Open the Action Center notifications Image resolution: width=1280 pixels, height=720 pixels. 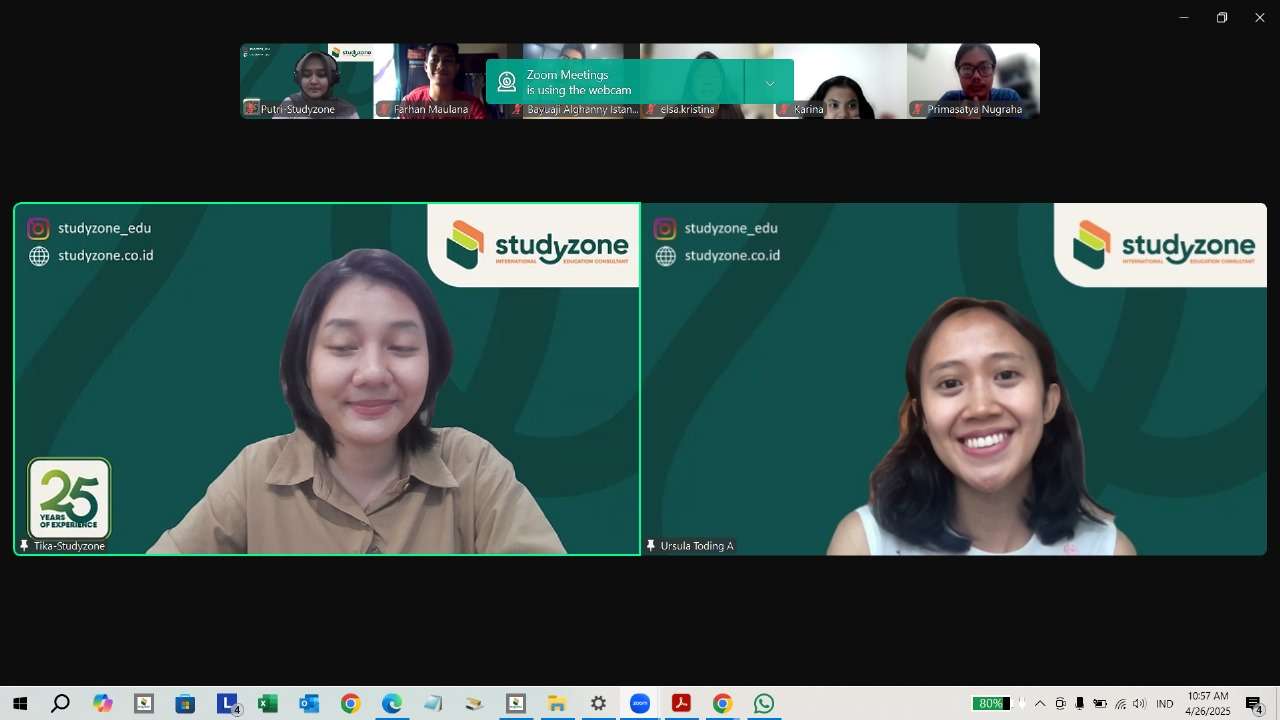[x=1254, y=704]
